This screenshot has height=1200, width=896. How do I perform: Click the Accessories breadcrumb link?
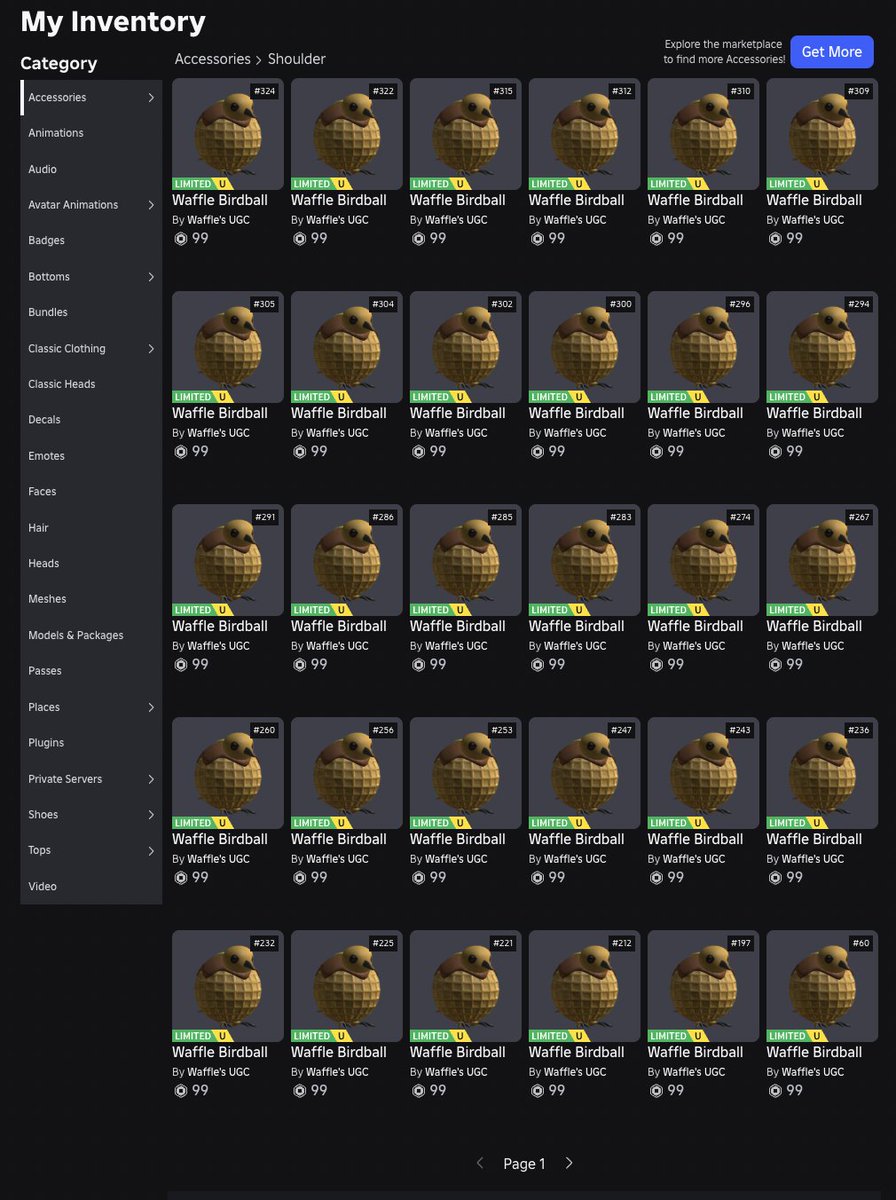tap(213, 59)
